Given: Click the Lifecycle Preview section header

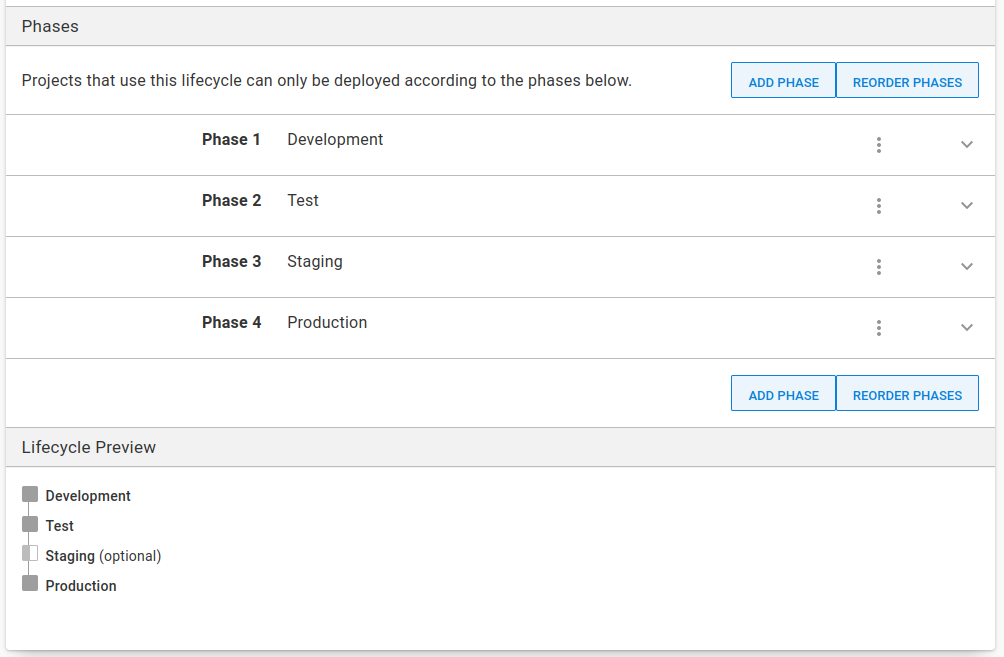Looking at the screenshot, I should [89, 448].
